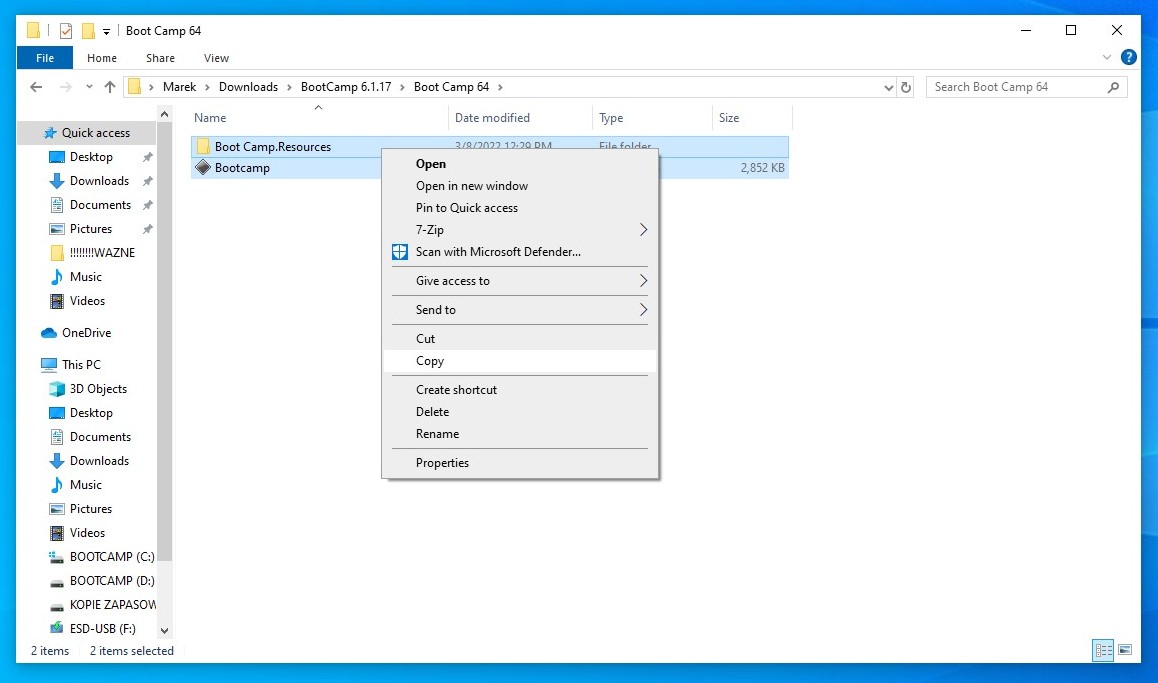Choose Rename from the context menu

click(x=520, y=434)
